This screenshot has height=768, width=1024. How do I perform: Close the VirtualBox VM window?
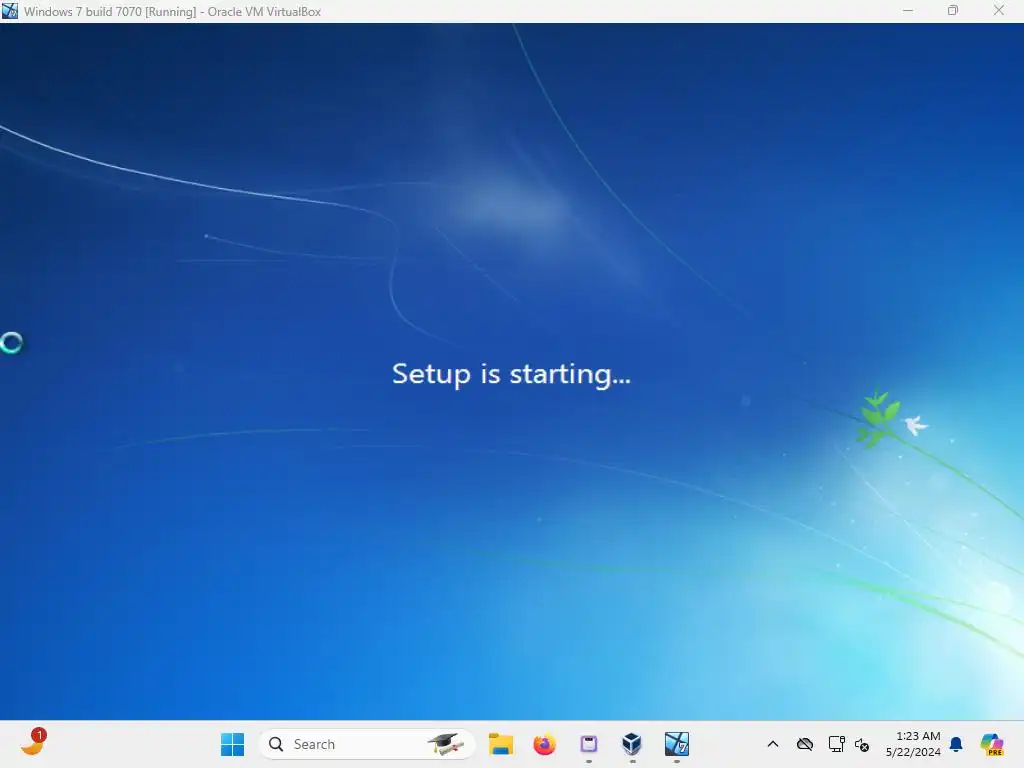click(x=999, y=11)
